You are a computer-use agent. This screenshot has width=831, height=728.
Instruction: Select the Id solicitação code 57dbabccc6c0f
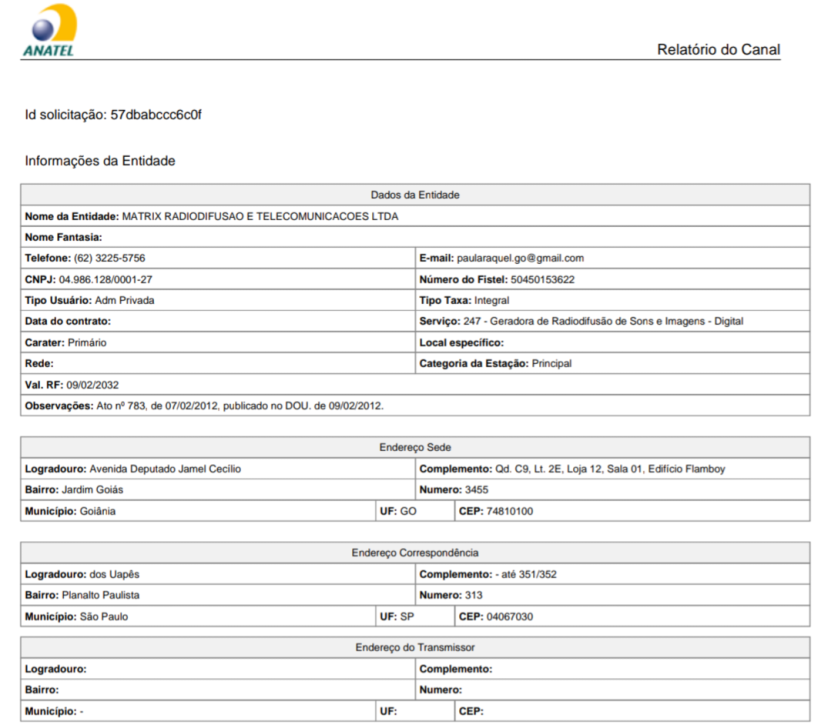(x=156, y=115)
